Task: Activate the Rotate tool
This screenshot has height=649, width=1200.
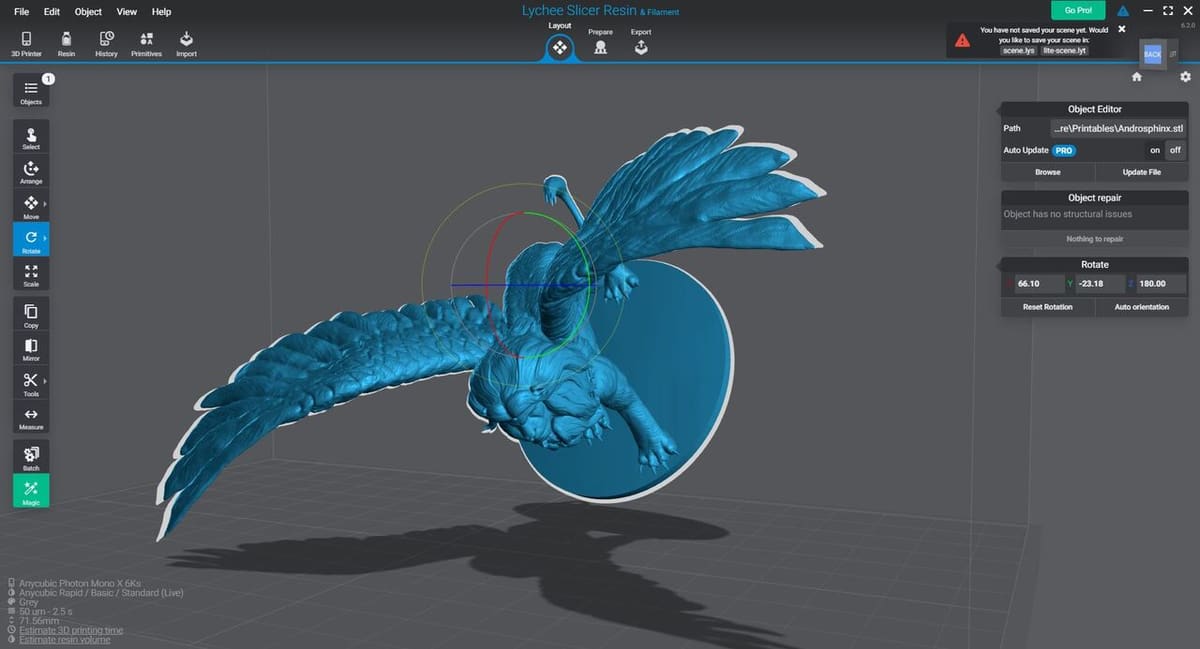Action: point(31,241)
